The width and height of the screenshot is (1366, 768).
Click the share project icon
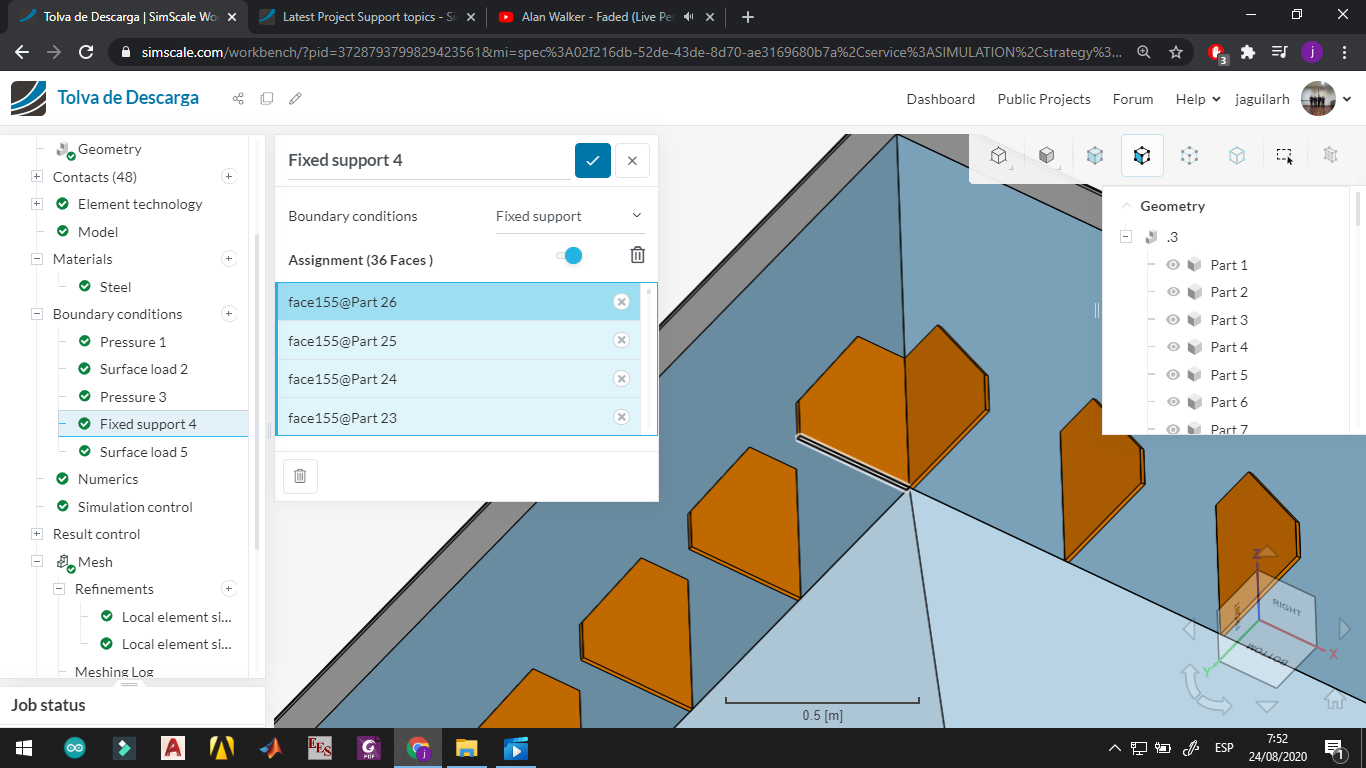238,98
